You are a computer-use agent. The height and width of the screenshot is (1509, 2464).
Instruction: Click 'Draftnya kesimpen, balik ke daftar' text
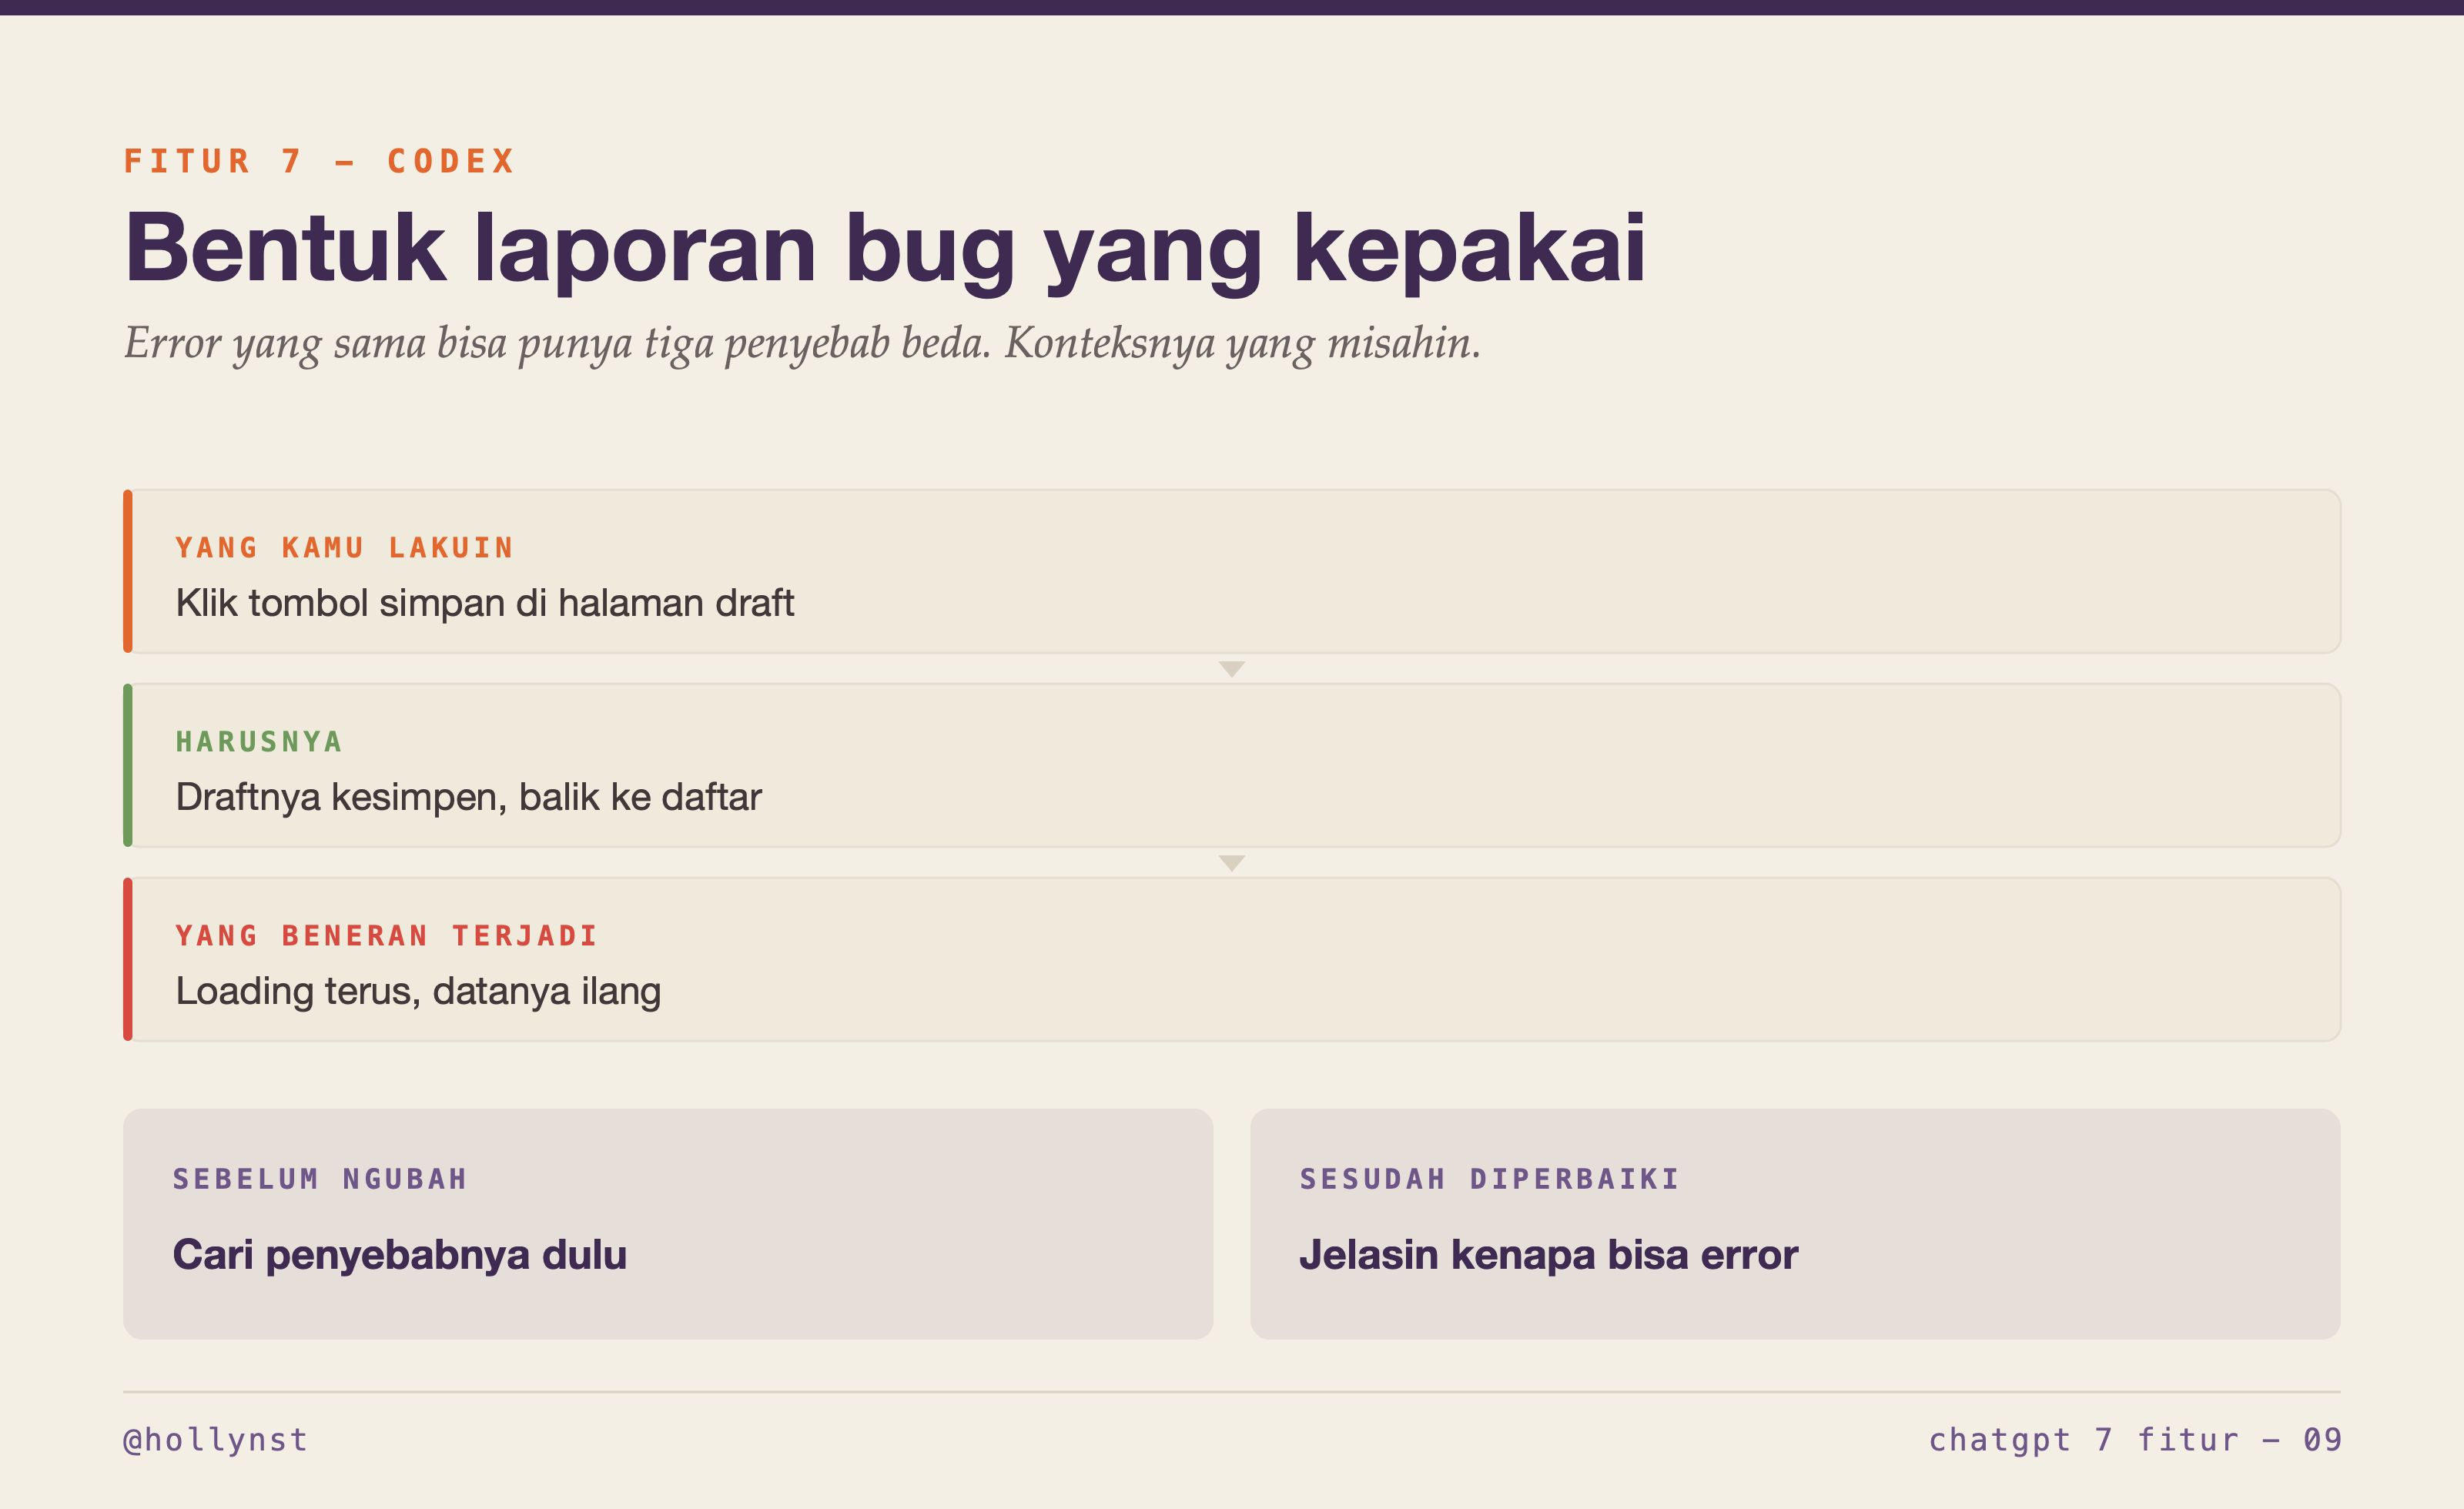tap(468, 797)
